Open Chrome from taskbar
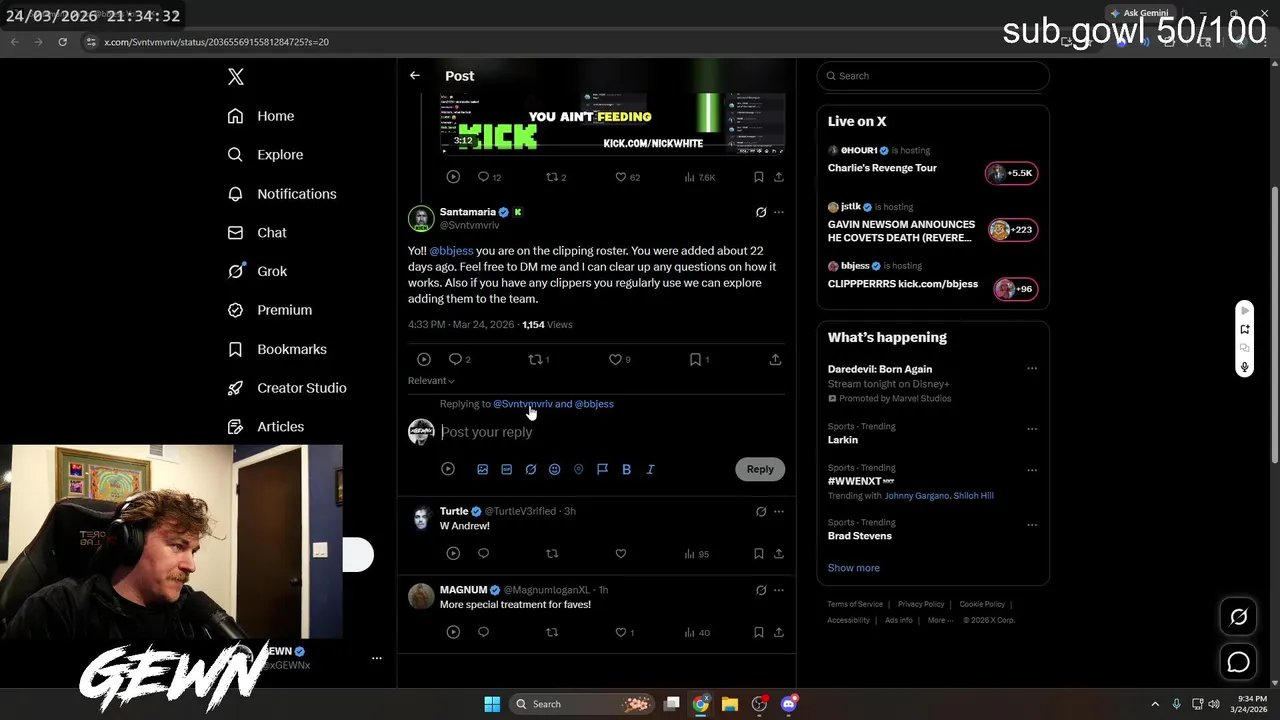Viewport: 1280px width, 720px height. 701,704
